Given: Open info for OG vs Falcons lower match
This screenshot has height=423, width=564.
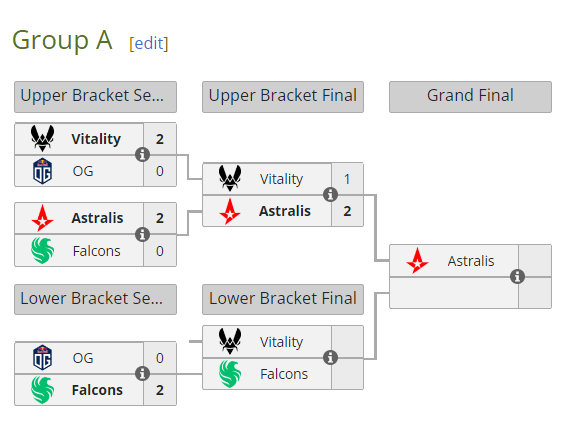Looking at the screenshot, I should click(142, 373).
